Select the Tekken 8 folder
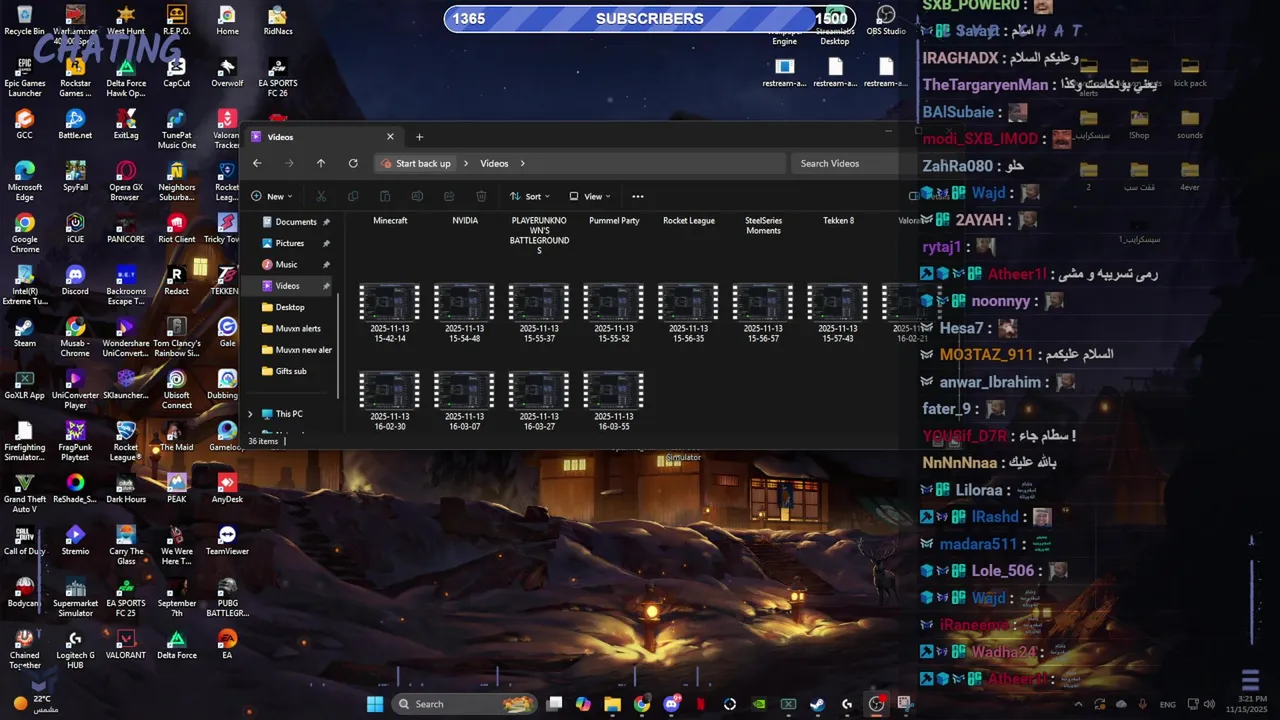 click(838, 221)
